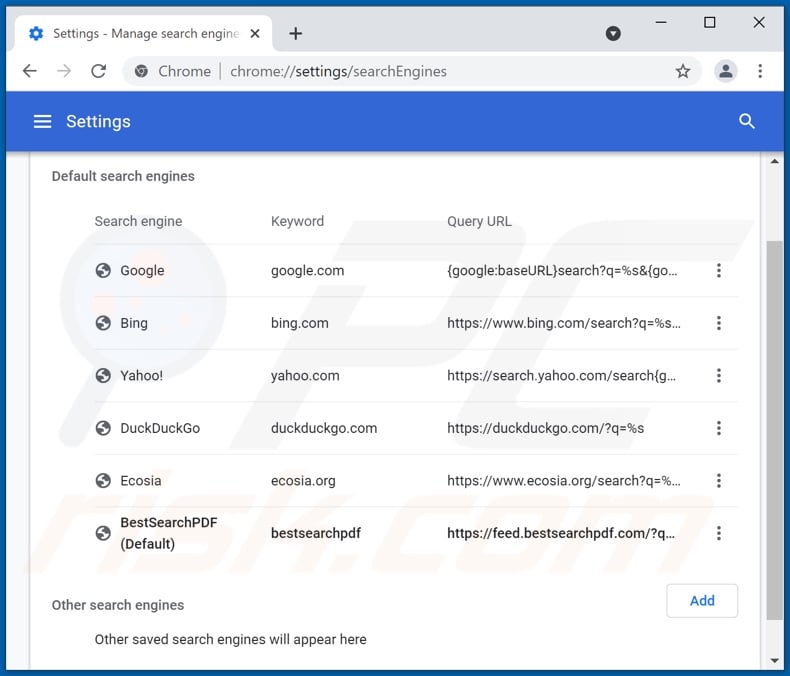Click the globe icon beside Google

point(103,271)
